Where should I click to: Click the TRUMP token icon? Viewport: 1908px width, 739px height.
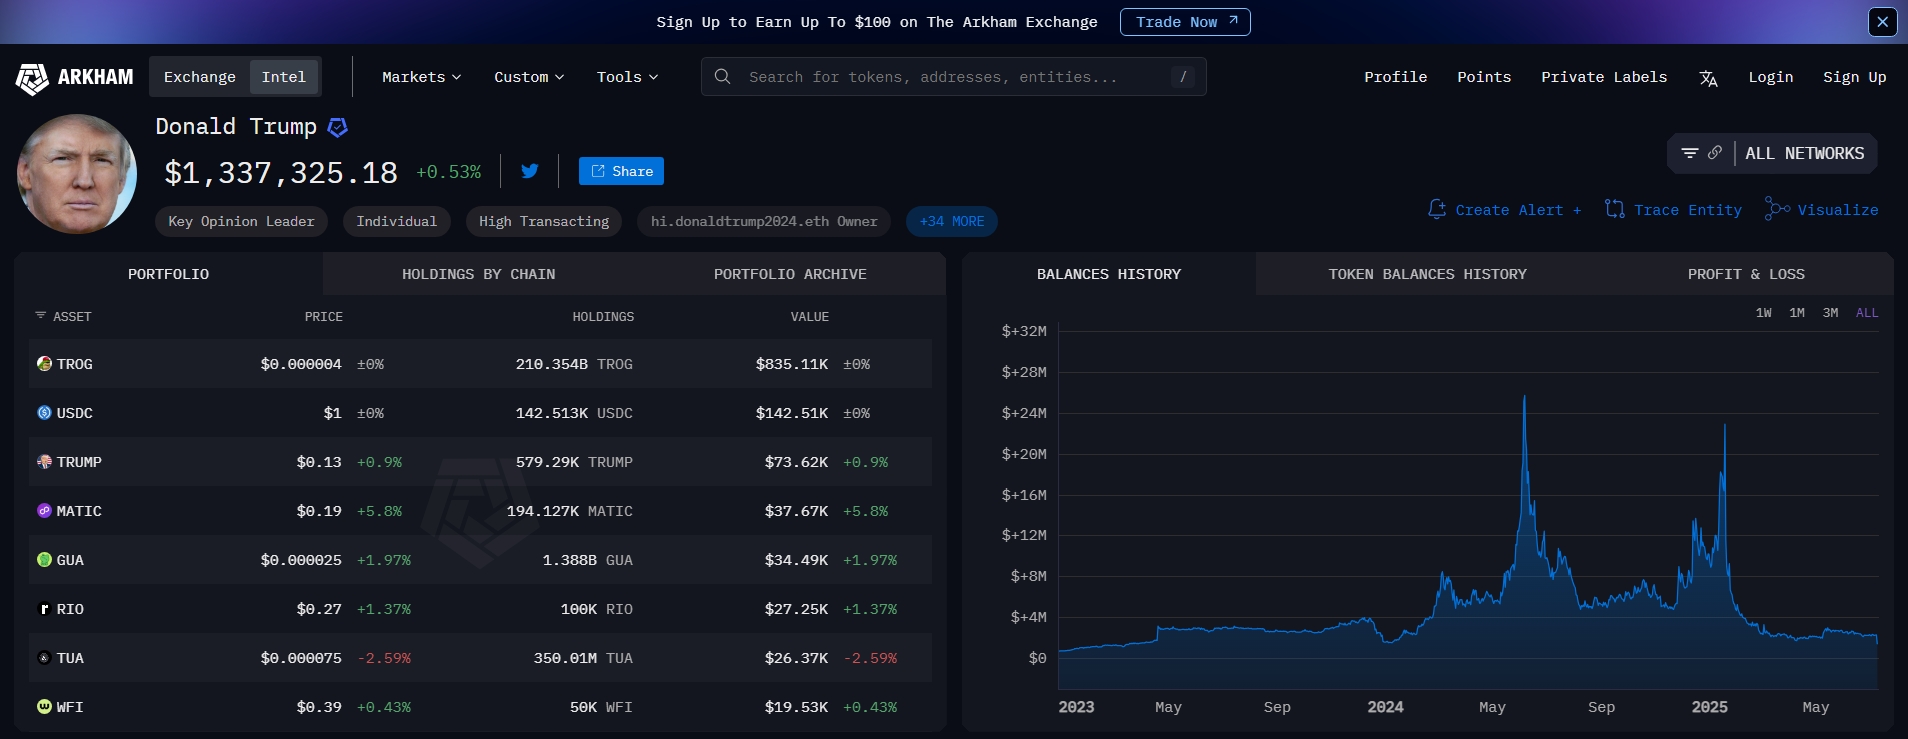pos(44,462)
